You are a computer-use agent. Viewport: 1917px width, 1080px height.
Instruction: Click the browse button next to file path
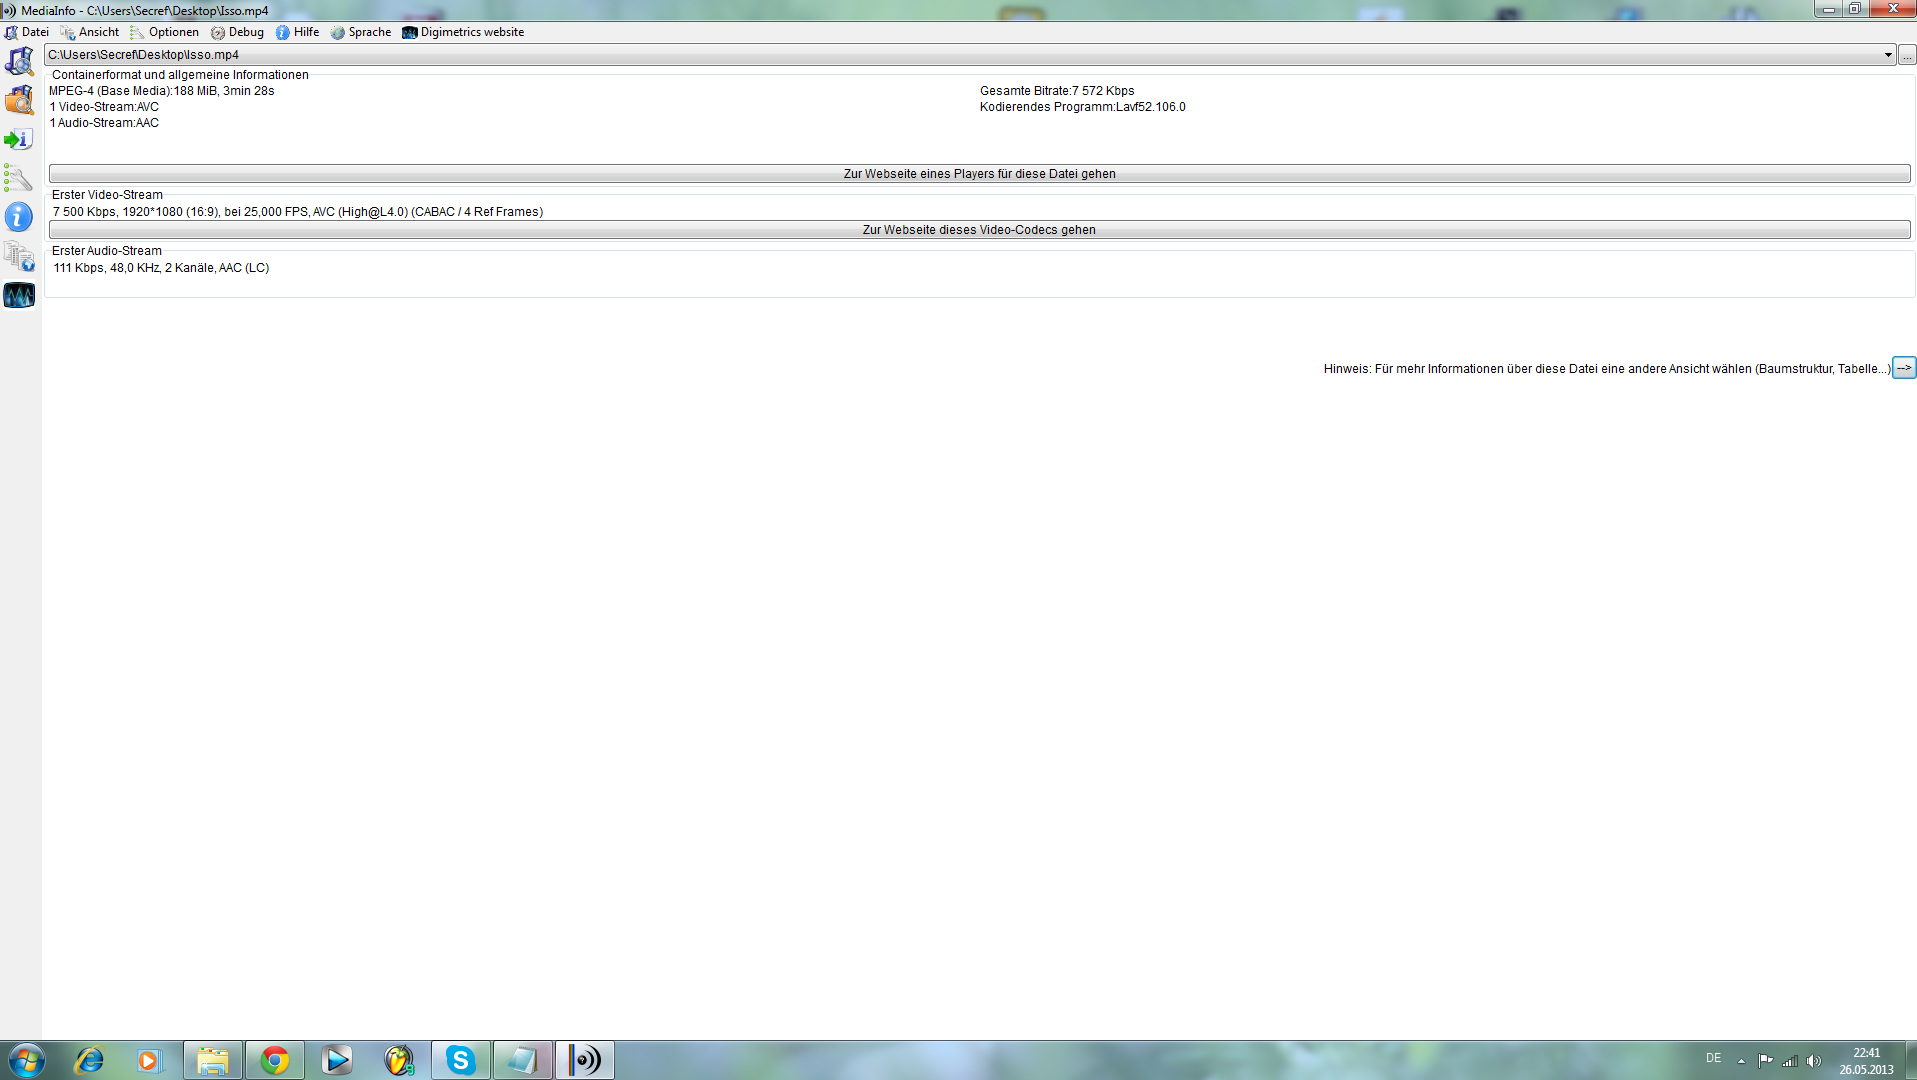point(1906,55)
